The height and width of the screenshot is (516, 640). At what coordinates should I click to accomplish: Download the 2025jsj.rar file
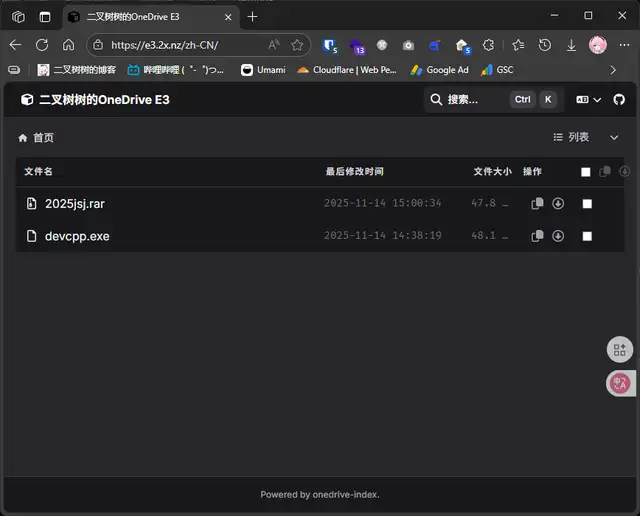(558, 204)
